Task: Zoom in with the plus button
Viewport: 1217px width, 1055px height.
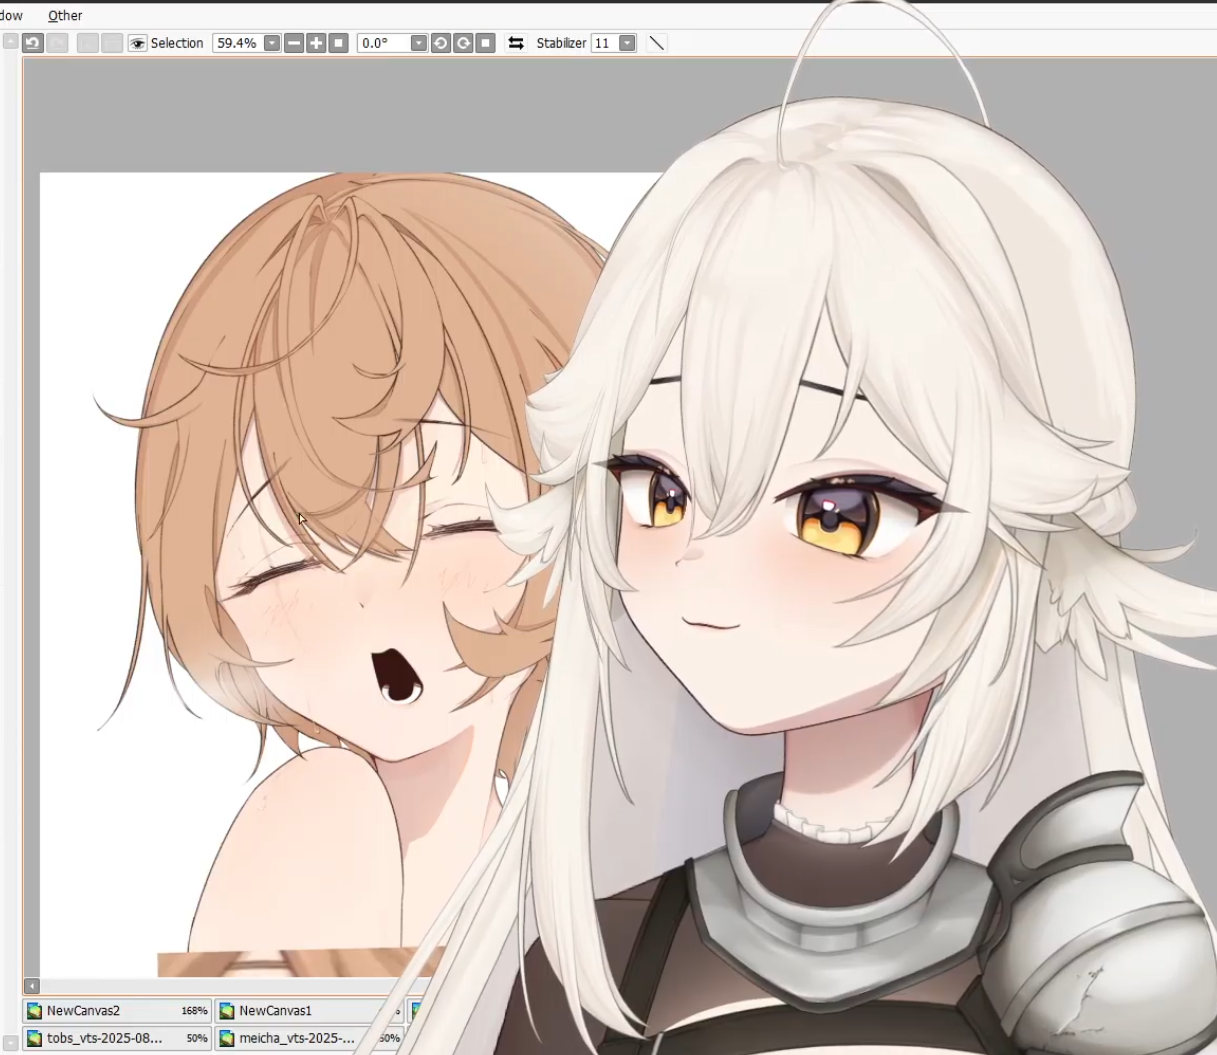Action: 316,43
